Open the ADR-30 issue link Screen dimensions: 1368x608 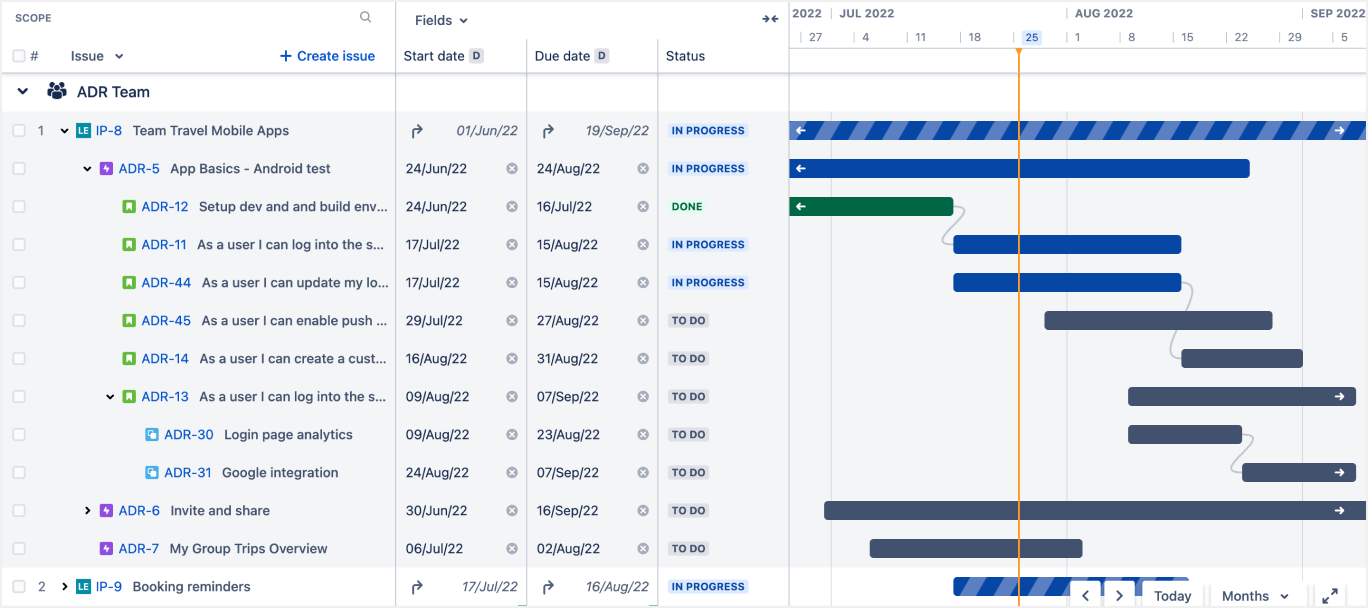tap(189, 435)
